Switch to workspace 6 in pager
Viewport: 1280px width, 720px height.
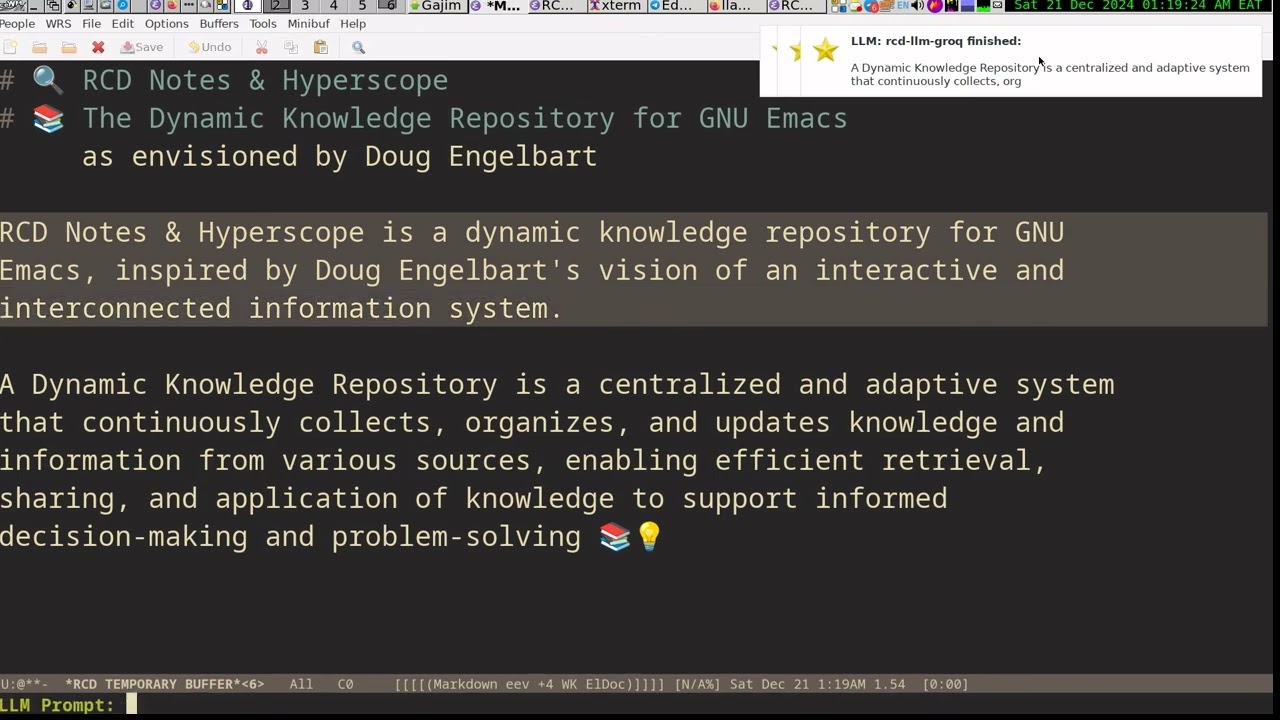[x=390, y=6]
